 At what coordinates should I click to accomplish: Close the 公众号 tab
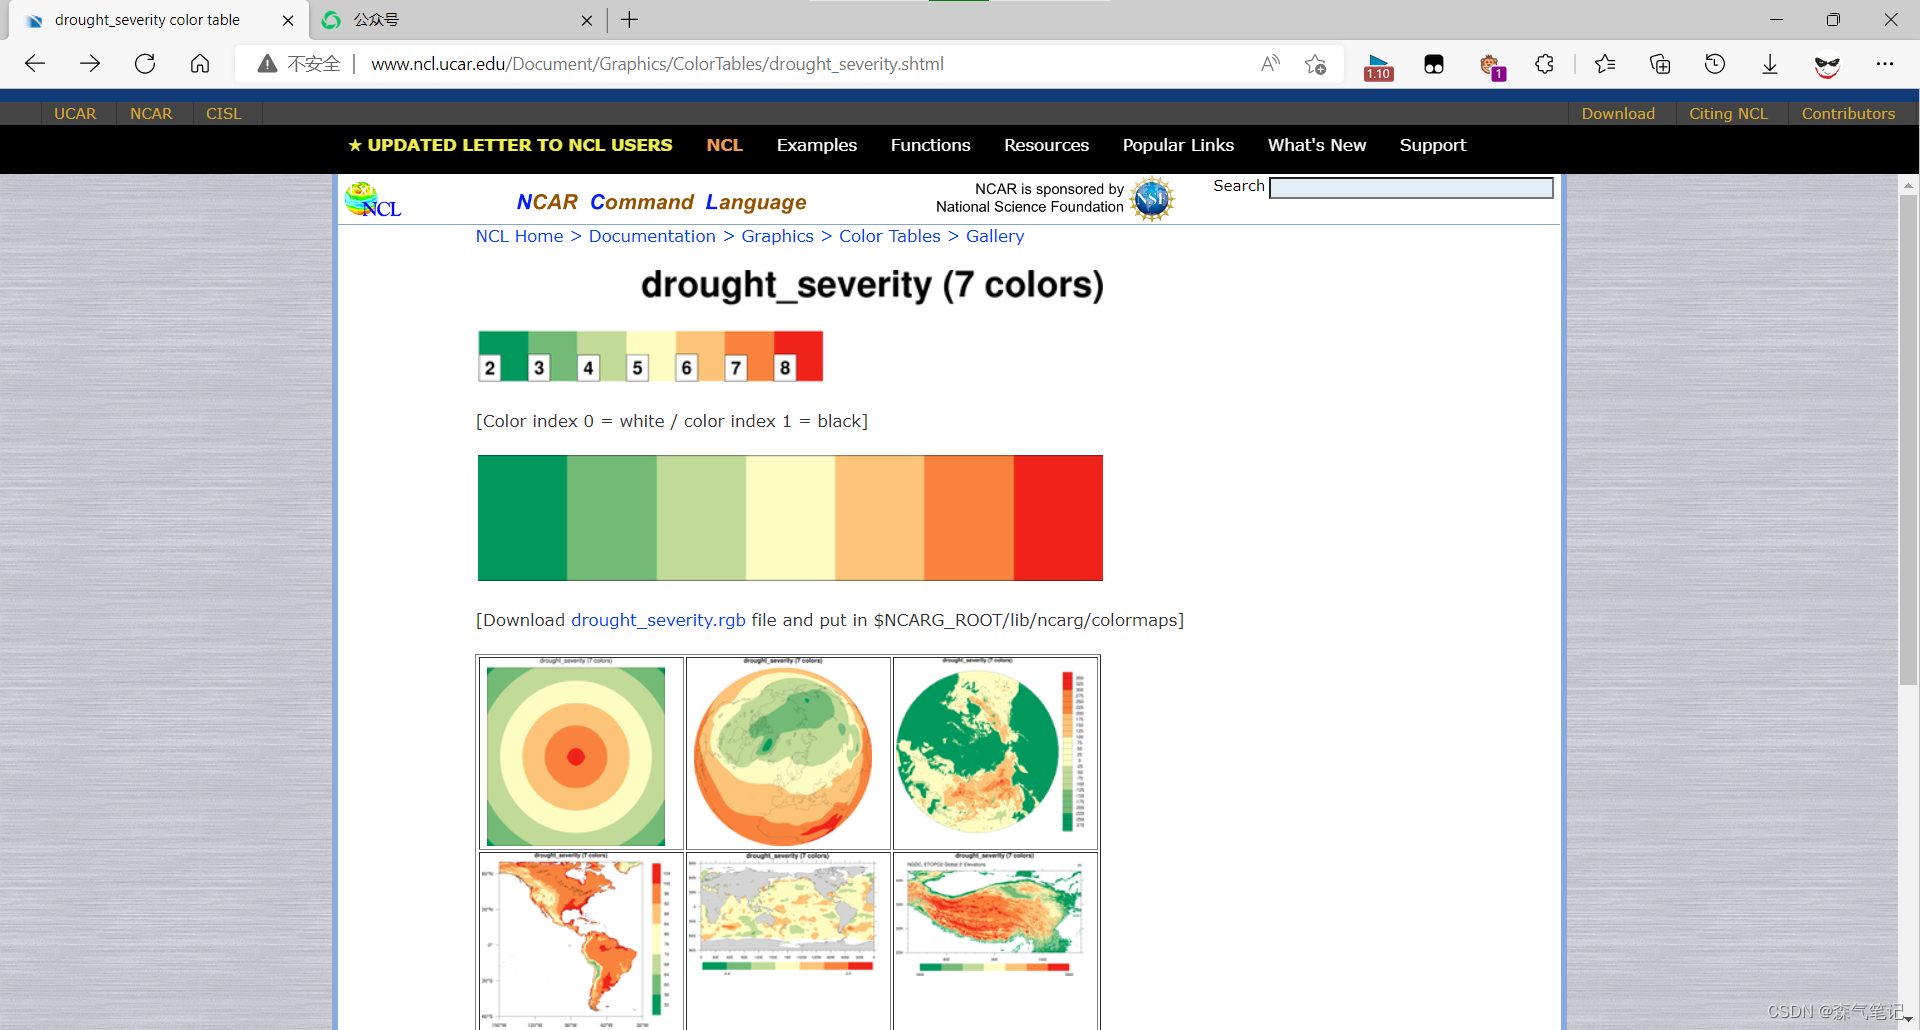coord(587,20)
